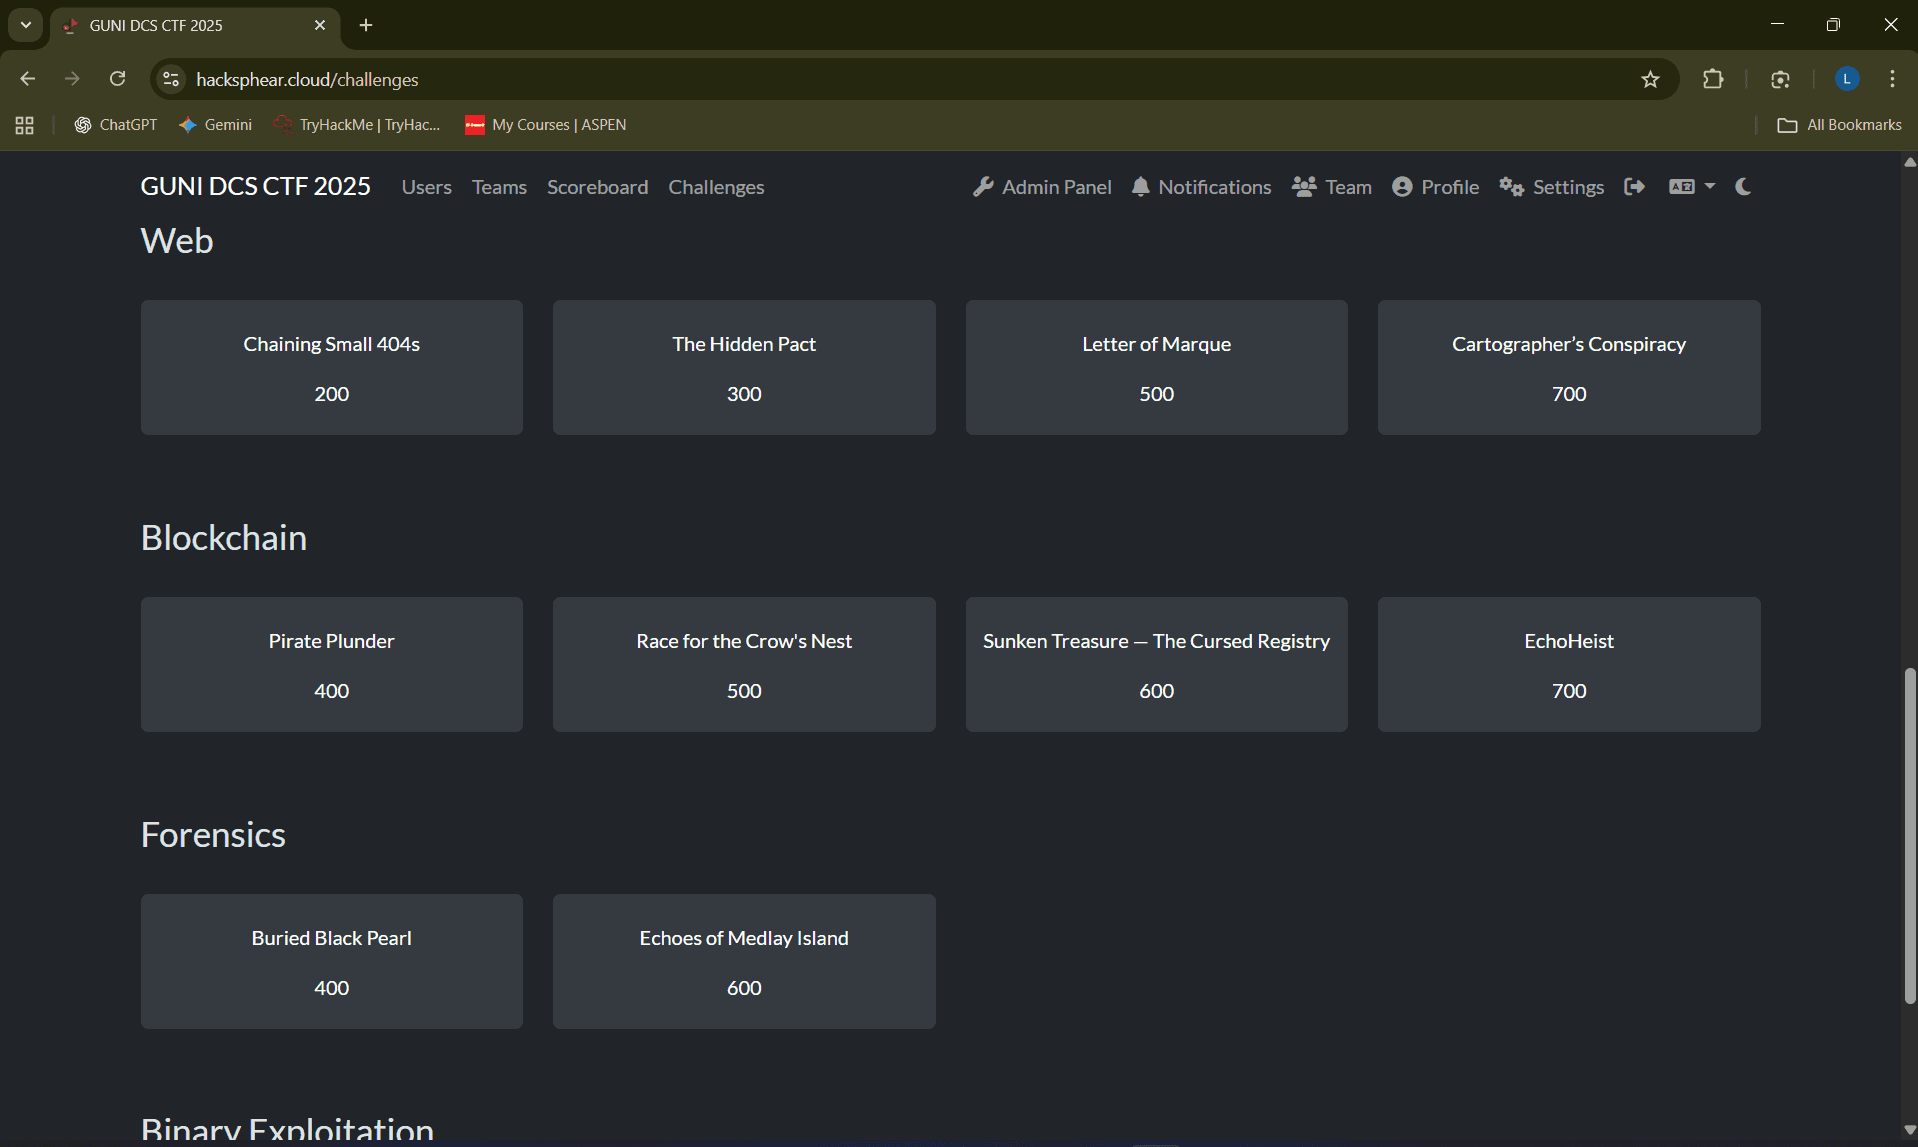This screenshot has height=1147, width=1918.
Task: Open the Teams navigation item
Action: coord(499,187)
